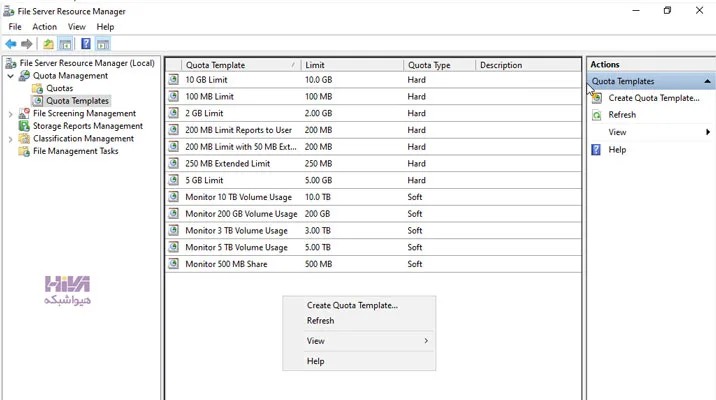Click the Monitor 5 TB Volume Usage icon

174,247
